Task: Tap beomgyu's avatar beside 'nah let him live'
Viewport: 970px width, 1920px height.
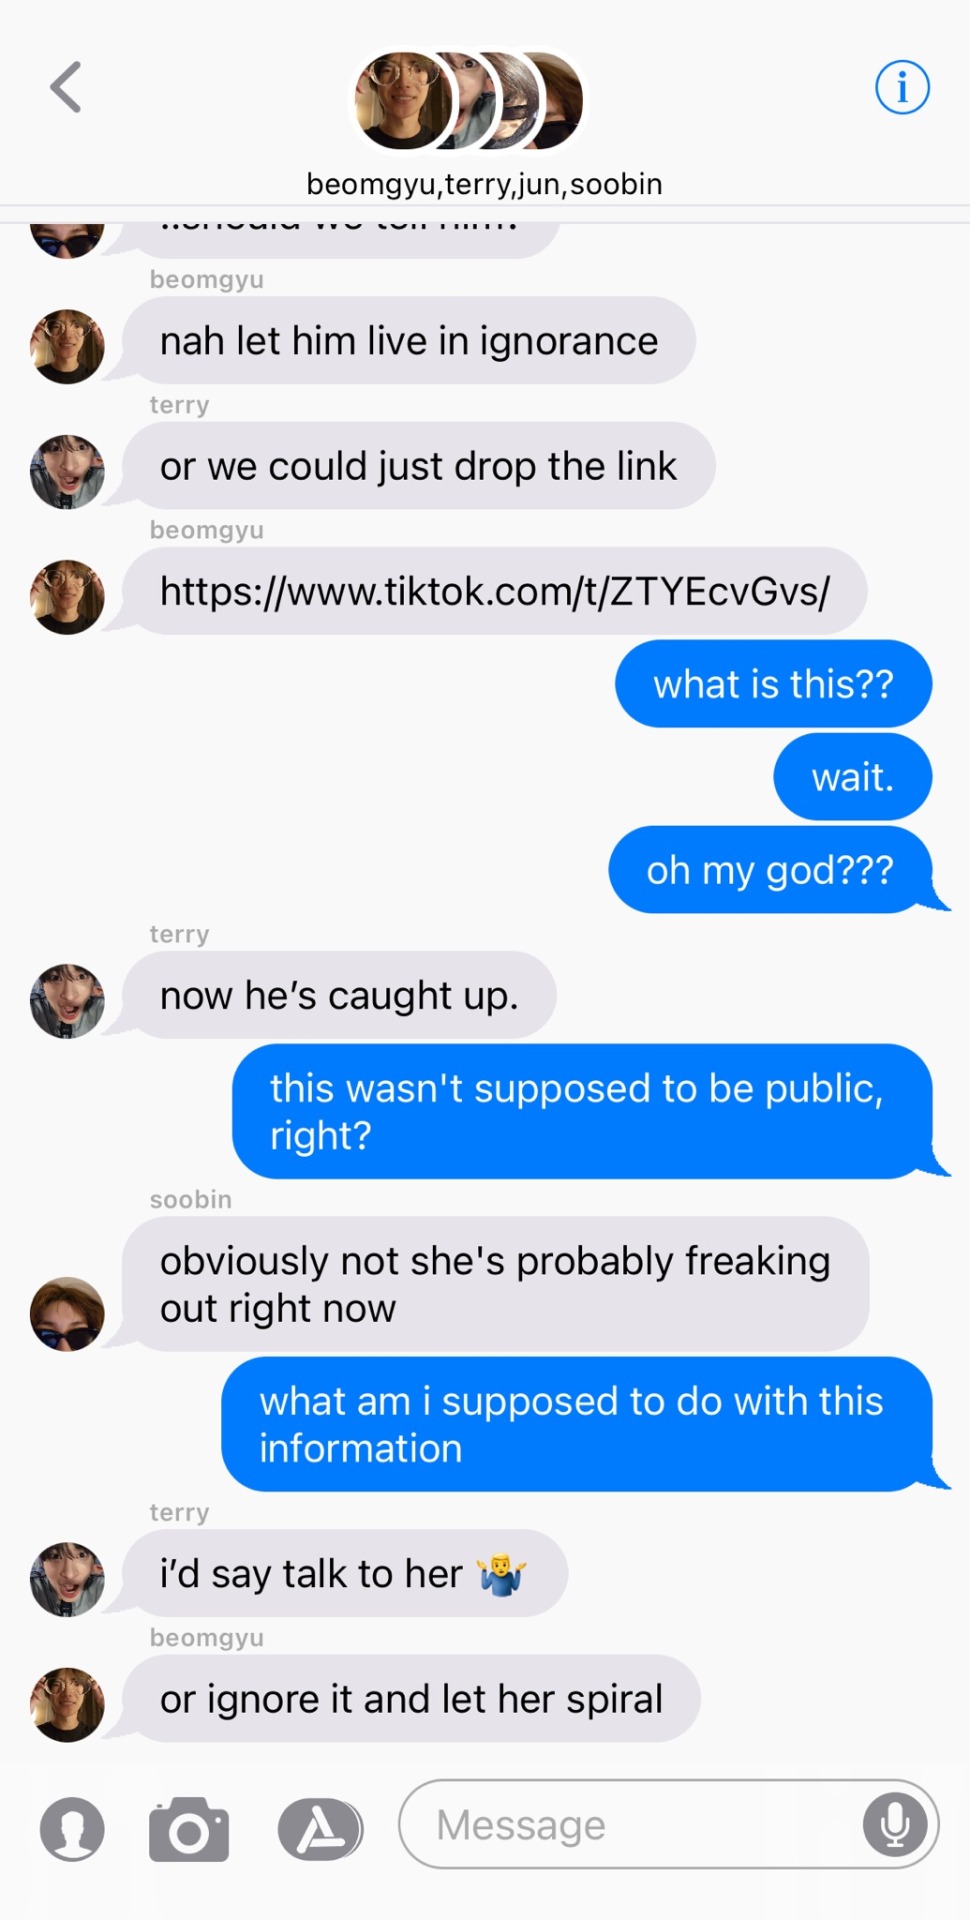Action: click(x=67, y=346)
